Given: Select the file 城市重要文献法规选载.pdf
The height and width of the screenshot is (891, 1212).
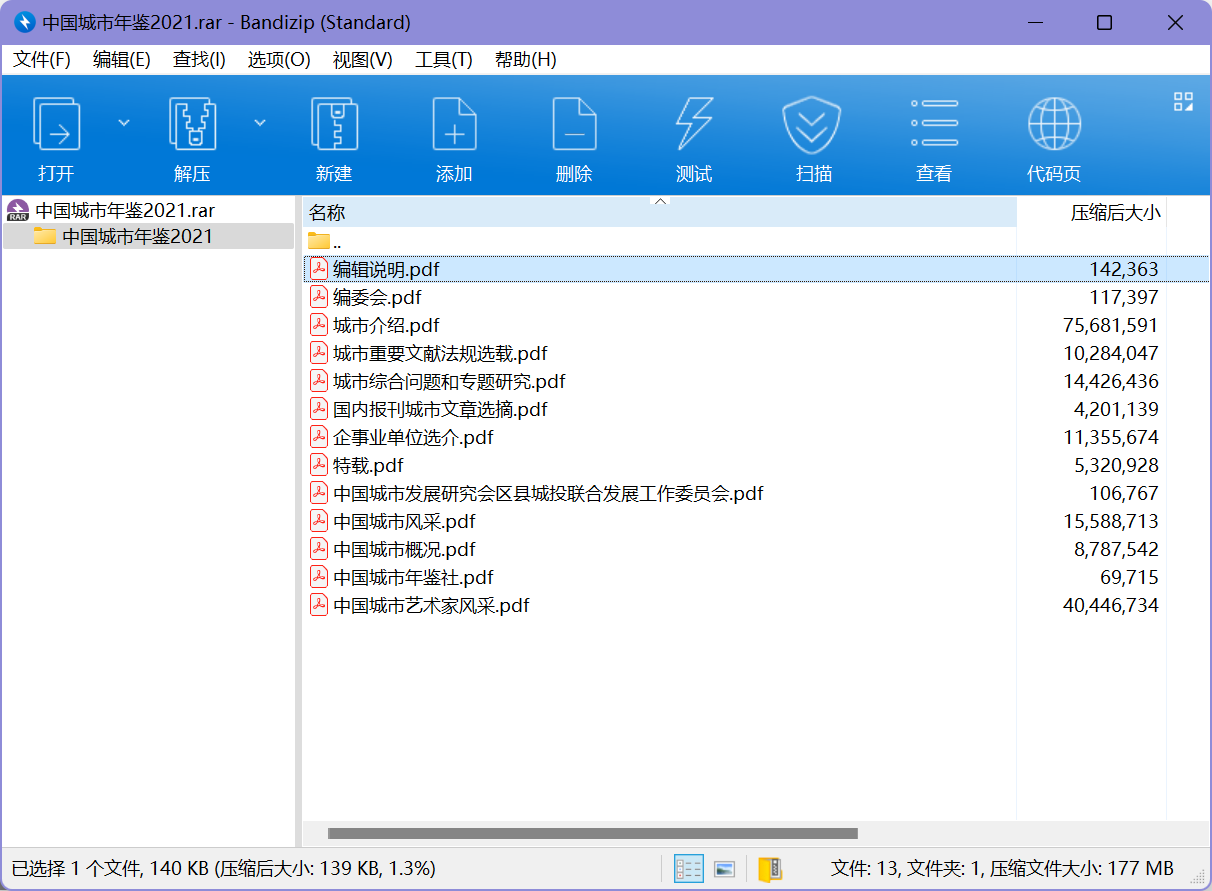Looking at the screenshot, I should [x=440, y=353].
